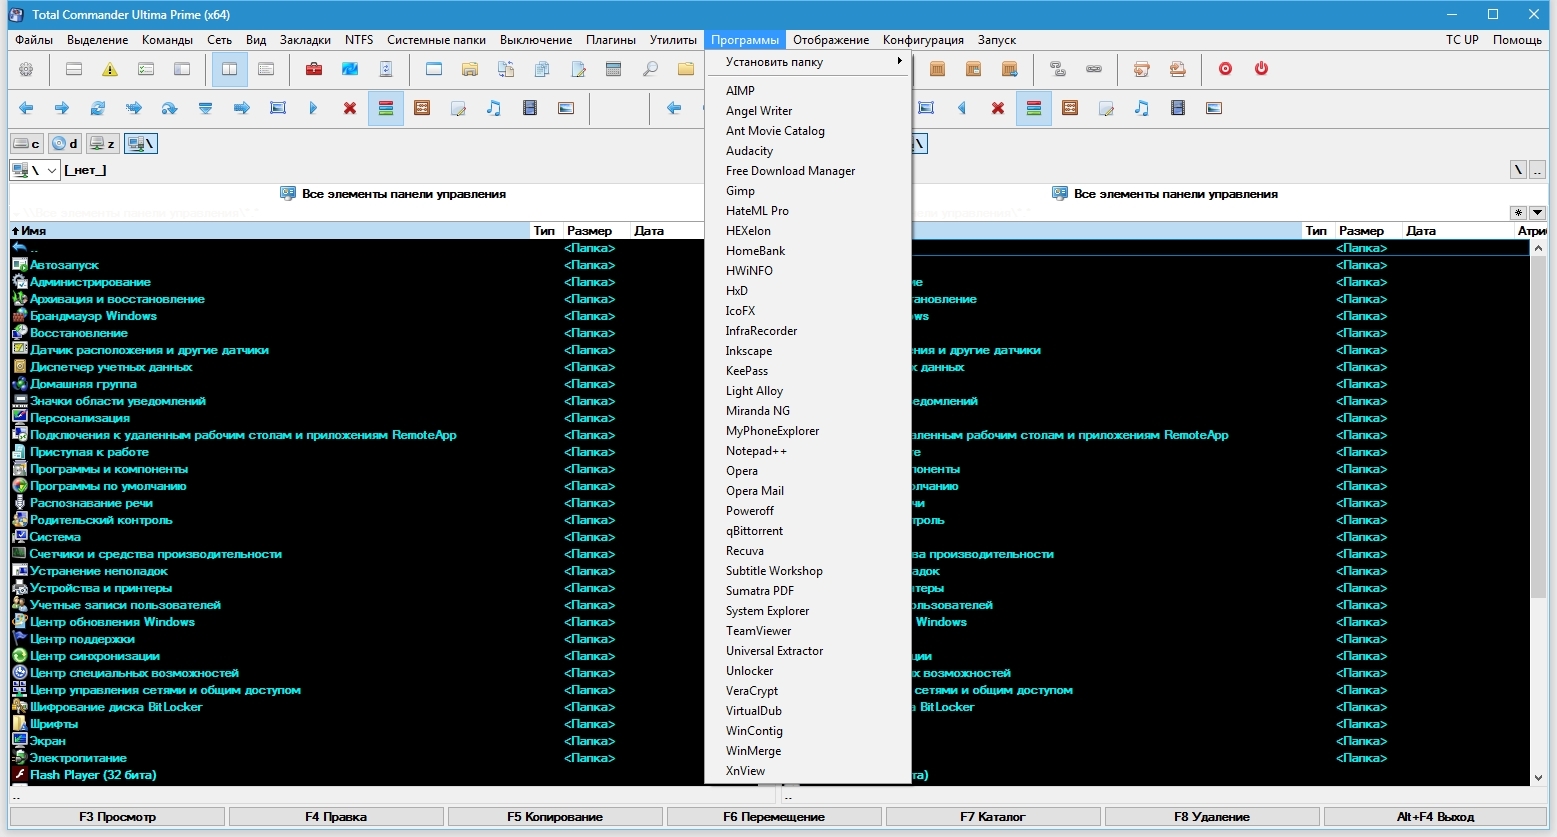Click the left-panel music note filter icon
Image resolution: width=1557 pixels, height=837 pixels.
(x=494, y=108)
